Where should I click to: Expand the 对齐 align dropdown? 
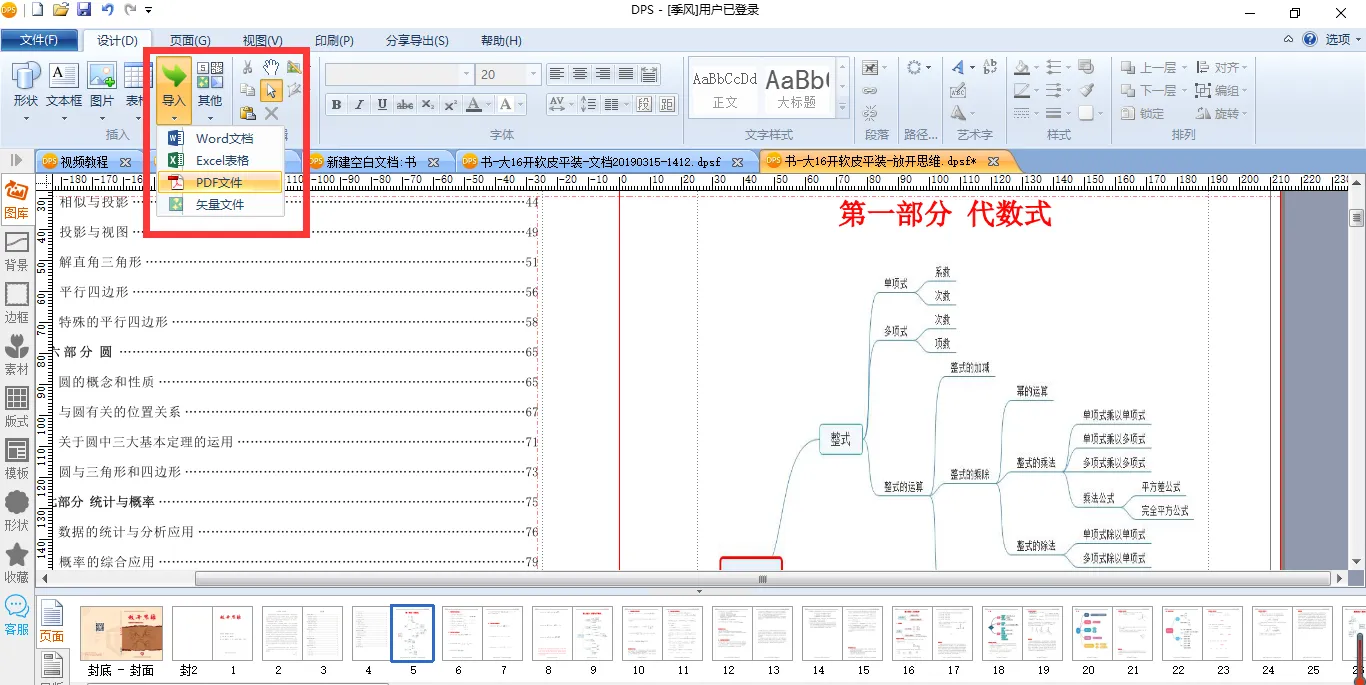(x=1245, y=68)
